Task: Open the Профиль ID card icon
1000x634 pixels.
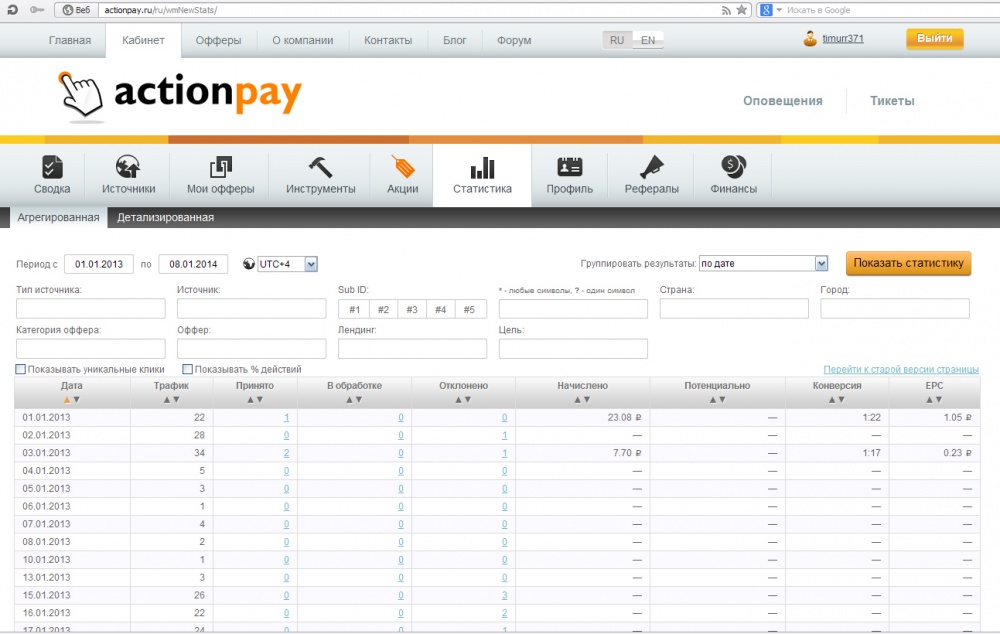Action: pos(570,167)
